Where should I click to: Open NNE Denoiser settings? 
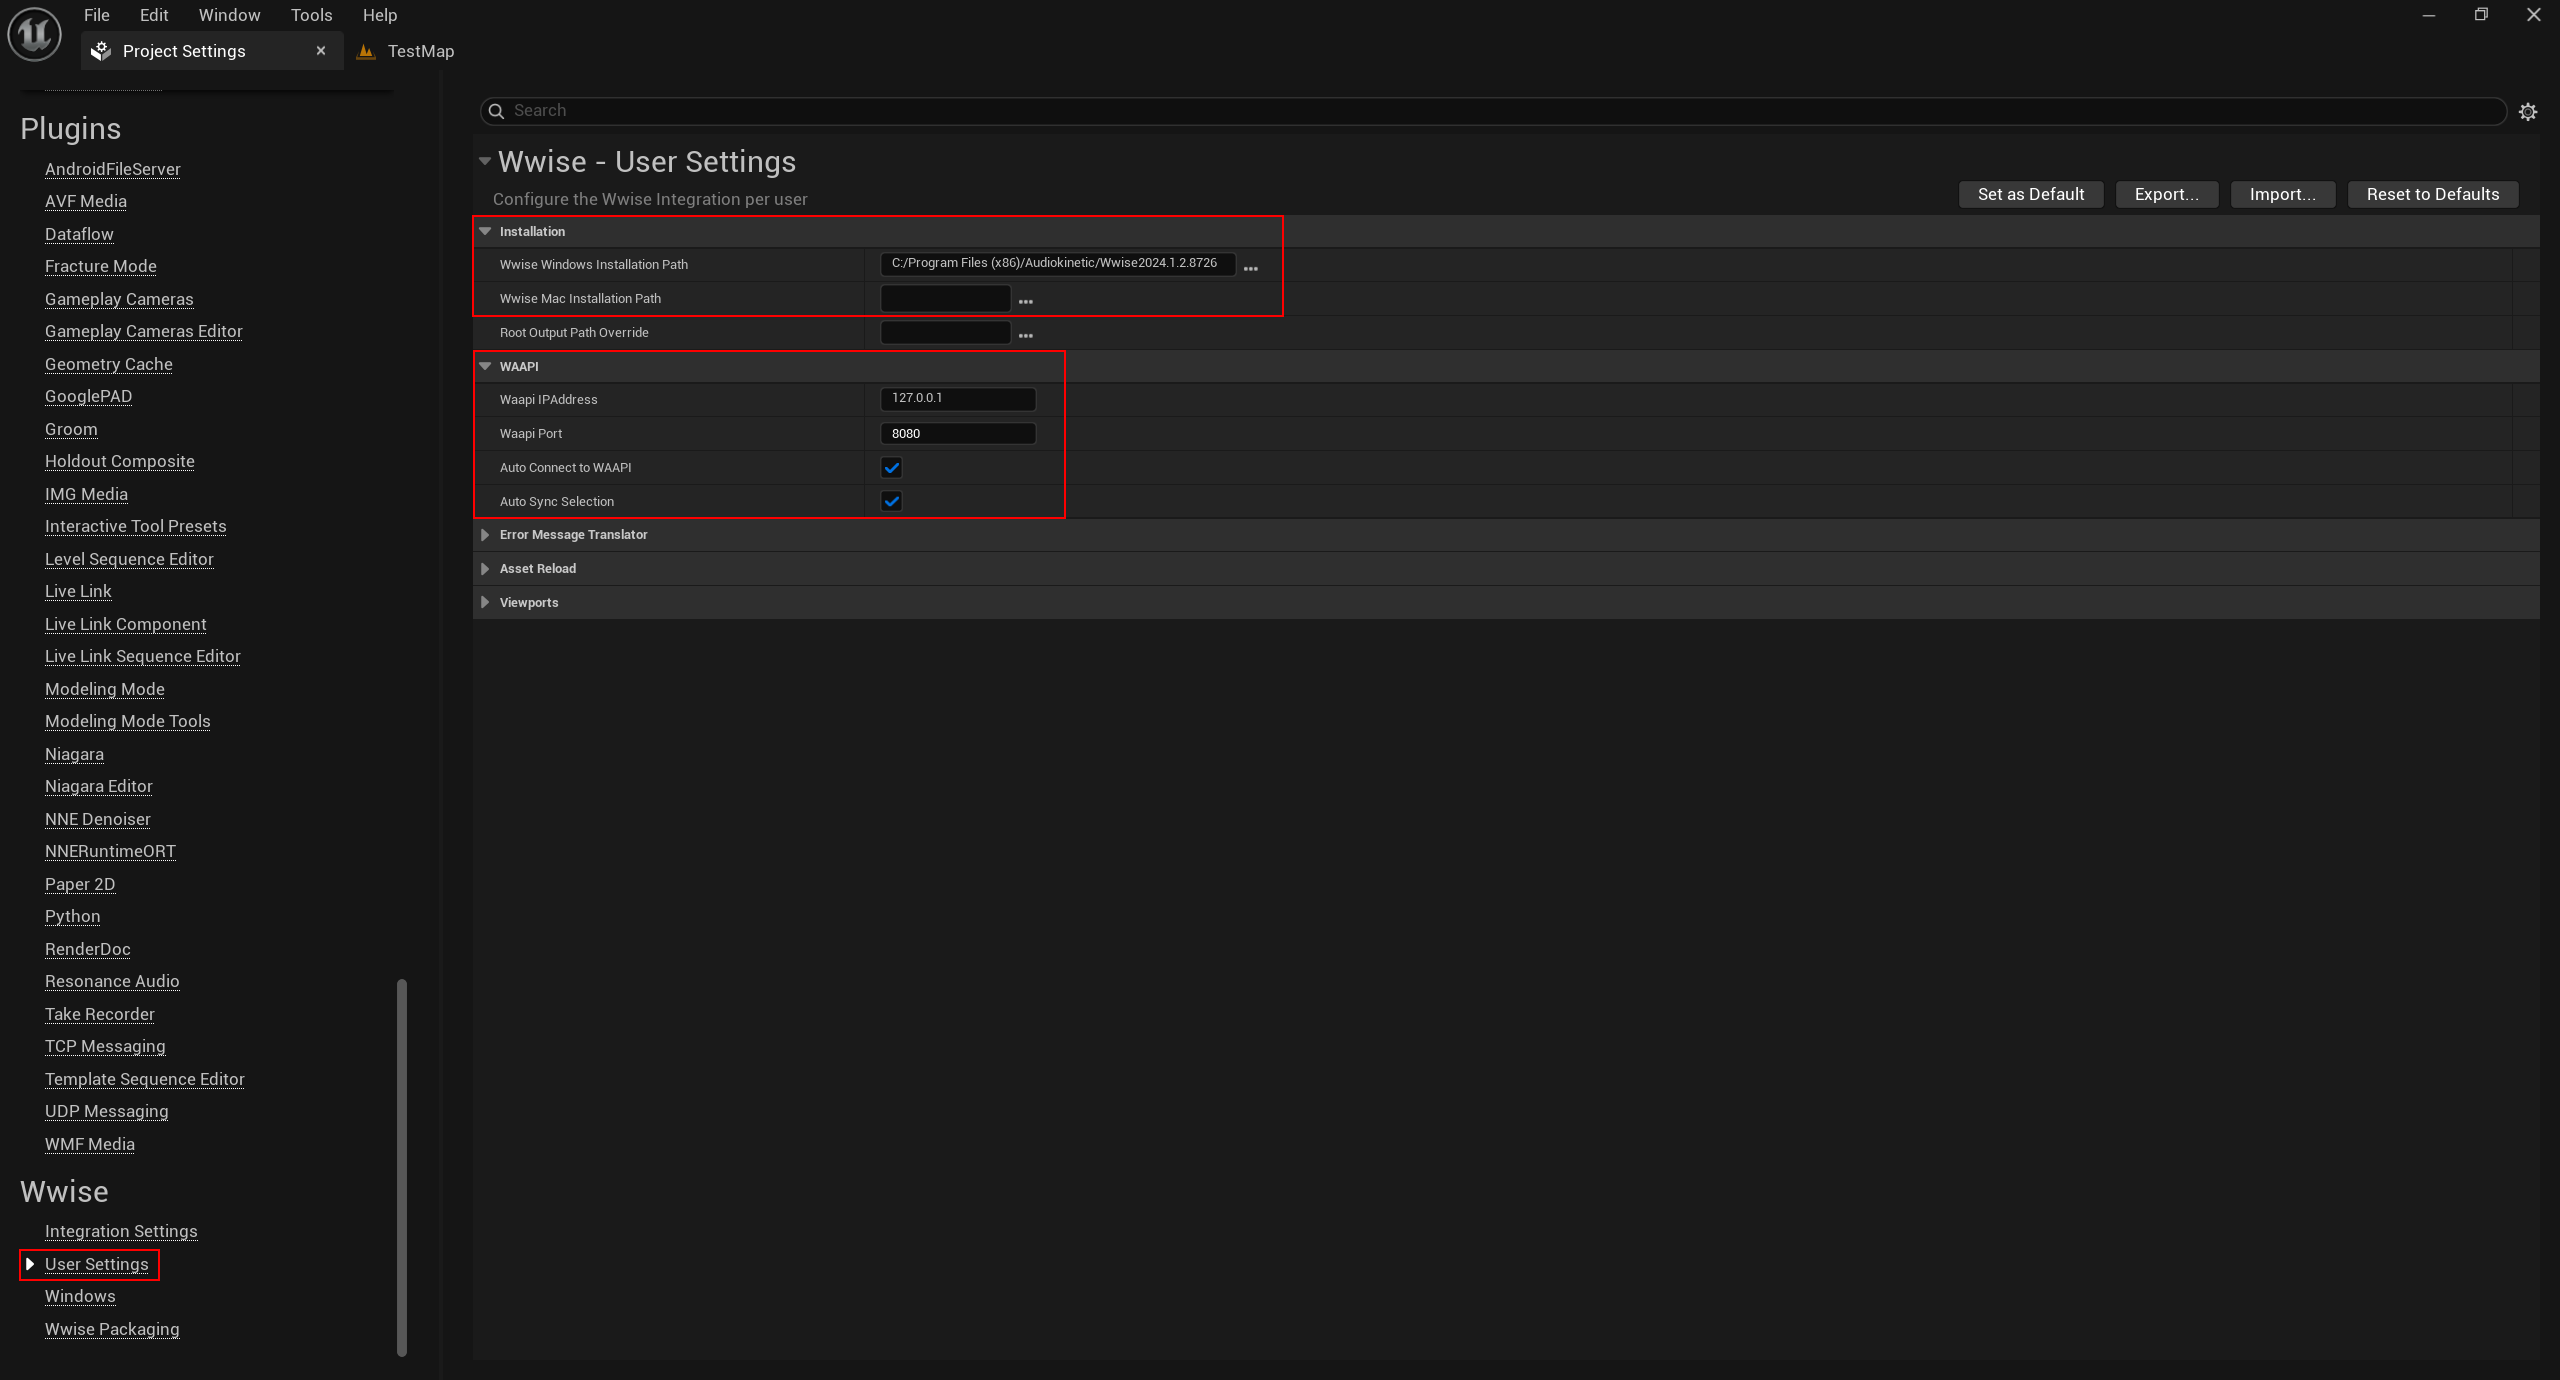click(98, 819)
